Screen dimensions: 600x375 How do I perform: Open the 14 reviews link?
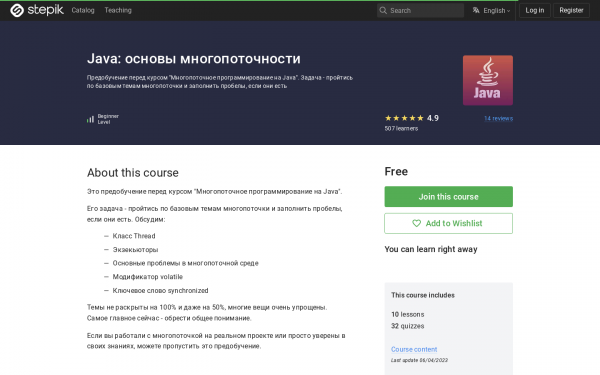[x=498, y=118]
